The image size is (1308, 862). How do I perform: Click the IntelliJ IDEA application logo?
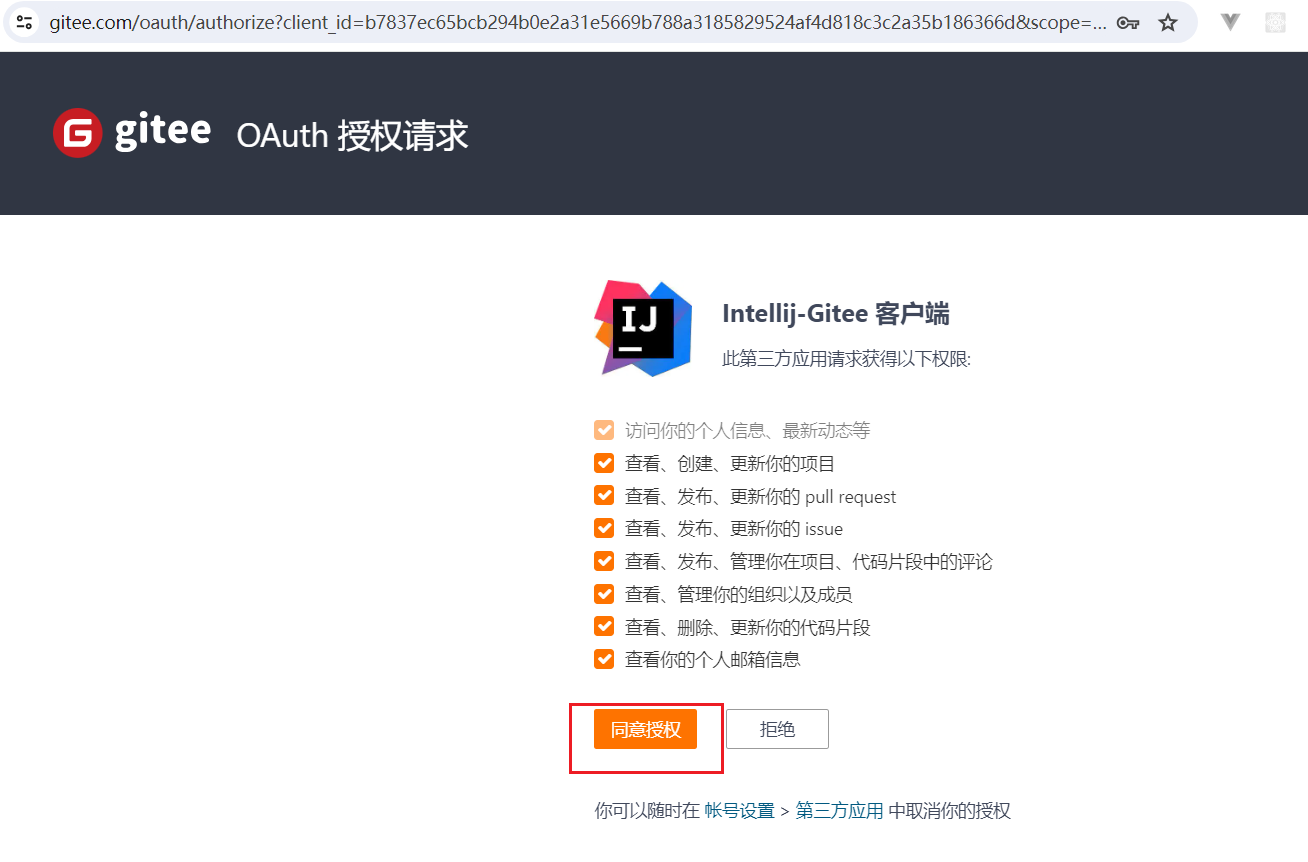[644, 328]
